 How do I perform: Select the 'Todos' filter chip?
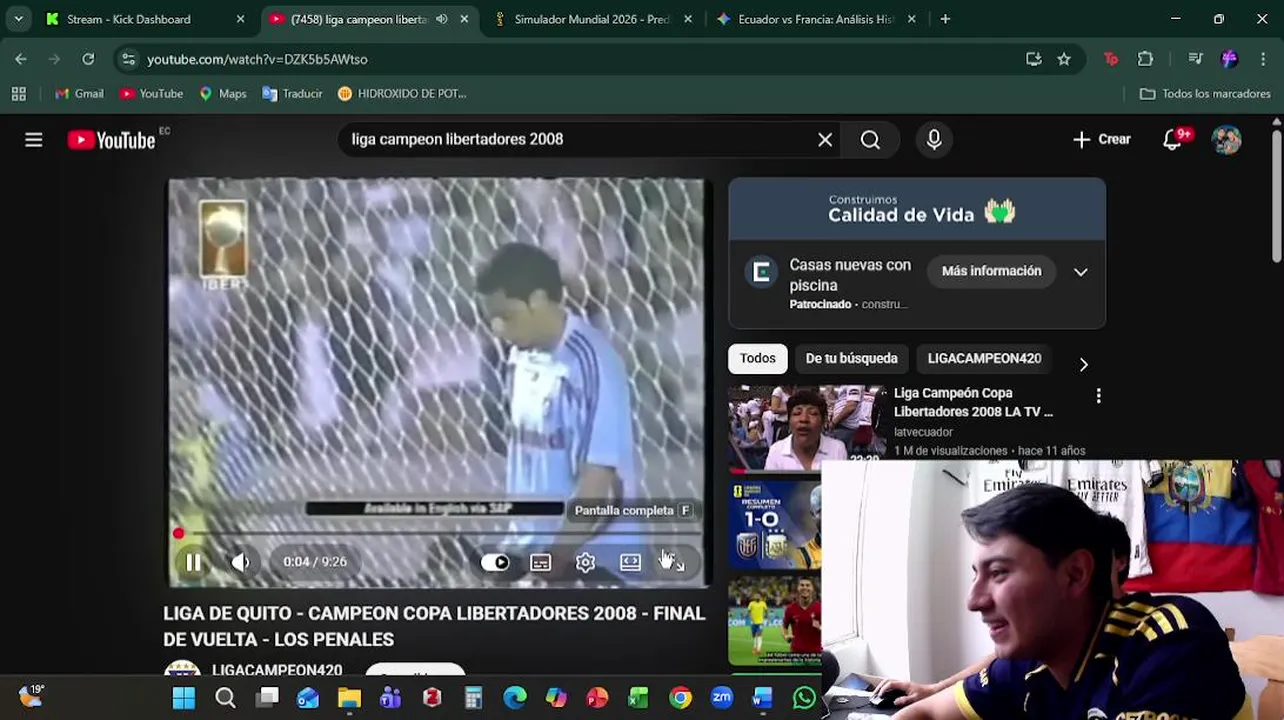[758, 358]
